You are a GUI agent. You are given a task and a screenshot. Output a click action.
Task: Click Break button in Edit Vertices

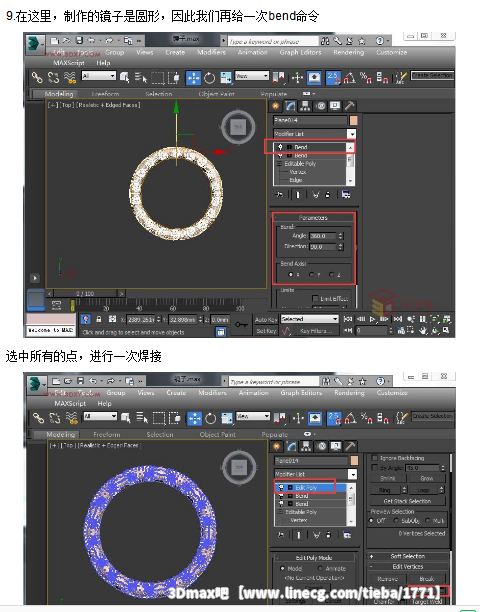427,579
